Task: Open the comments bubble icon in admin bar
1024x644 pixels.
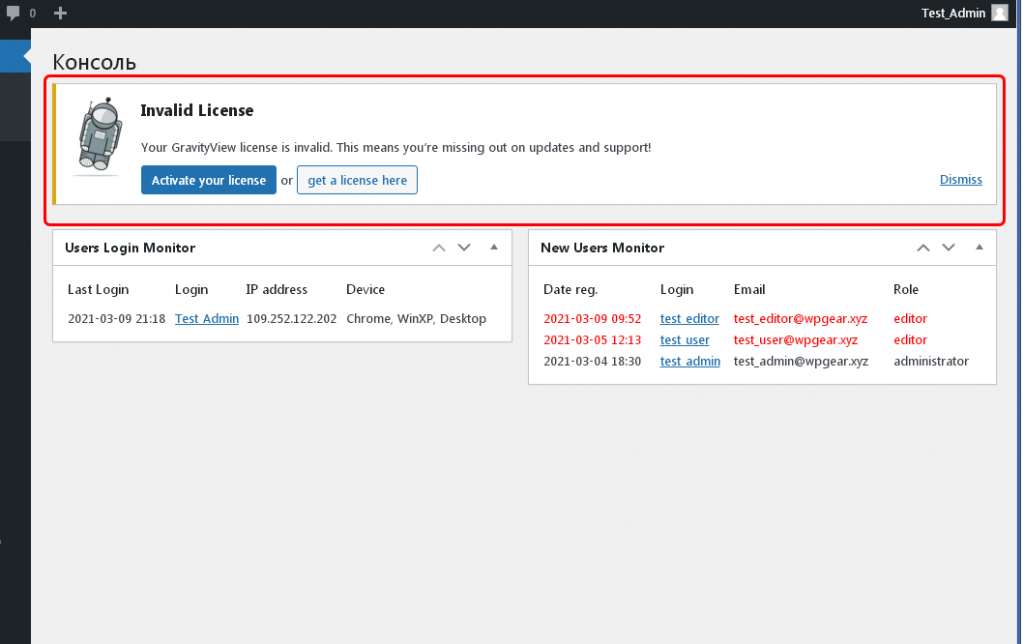Action: click(x=13, y=13)
